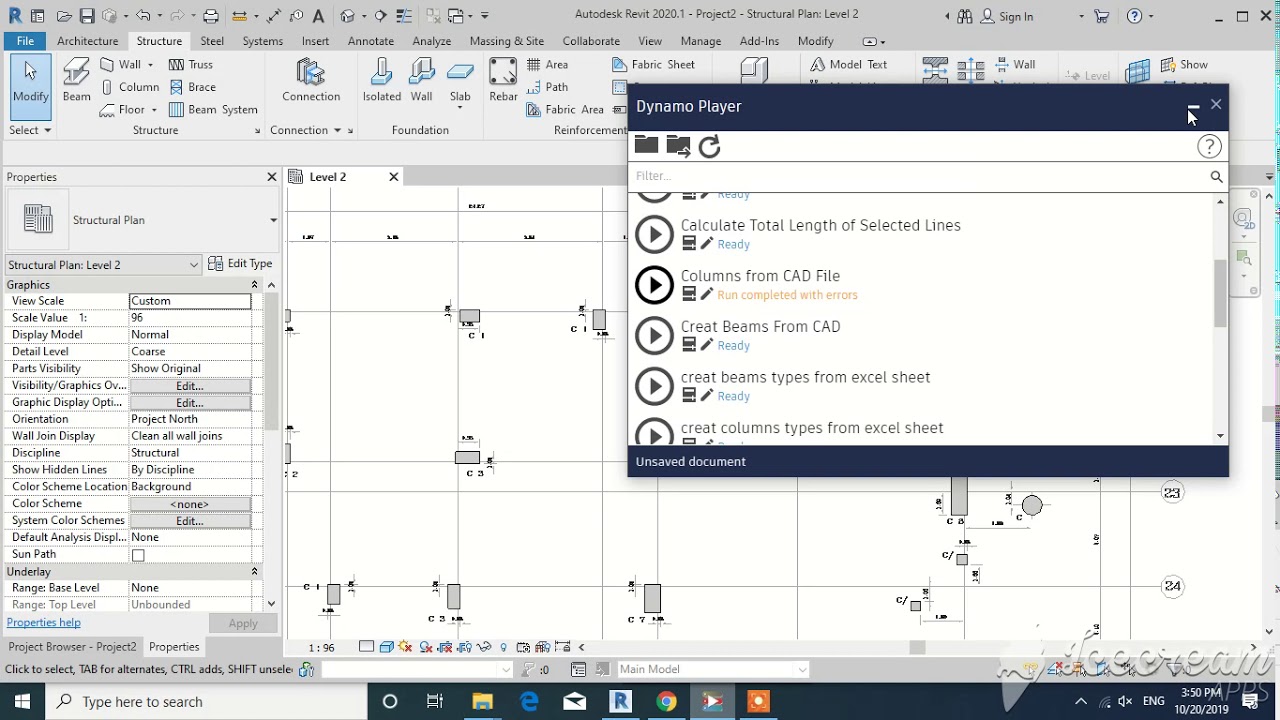1280x720 pixels.
Task: Click Print in the Quick Access toolbar
Action: pos(211,16)
